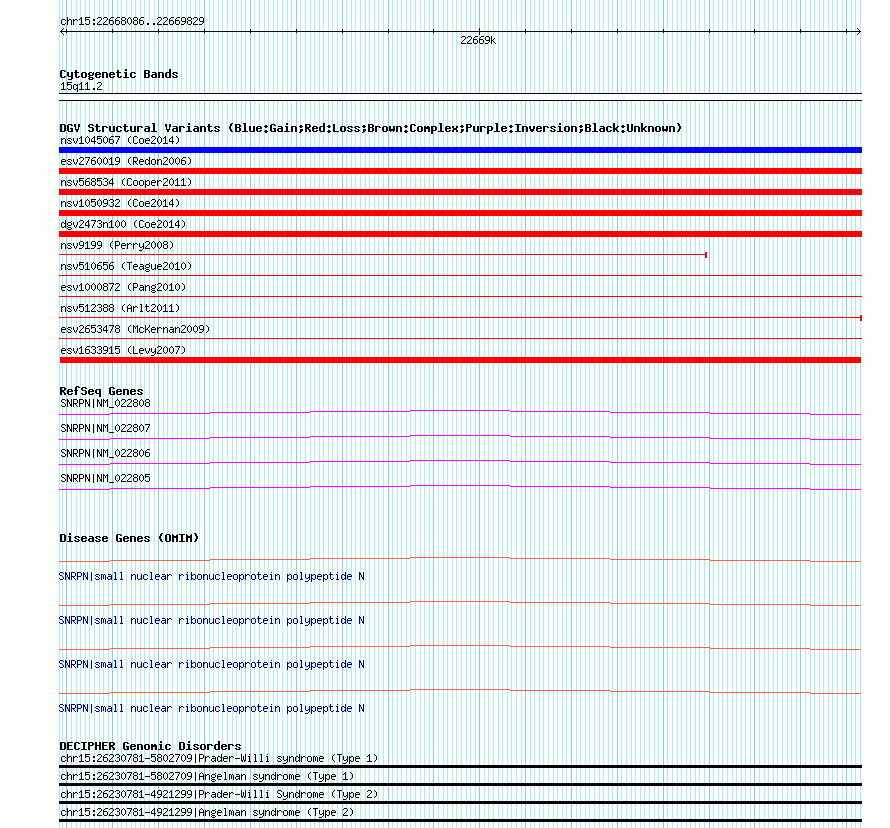Image resolution: width=890 pixels, height=828 pixels.
Task: Click the RefSeq Genes track heading
Action: point(101,391)
